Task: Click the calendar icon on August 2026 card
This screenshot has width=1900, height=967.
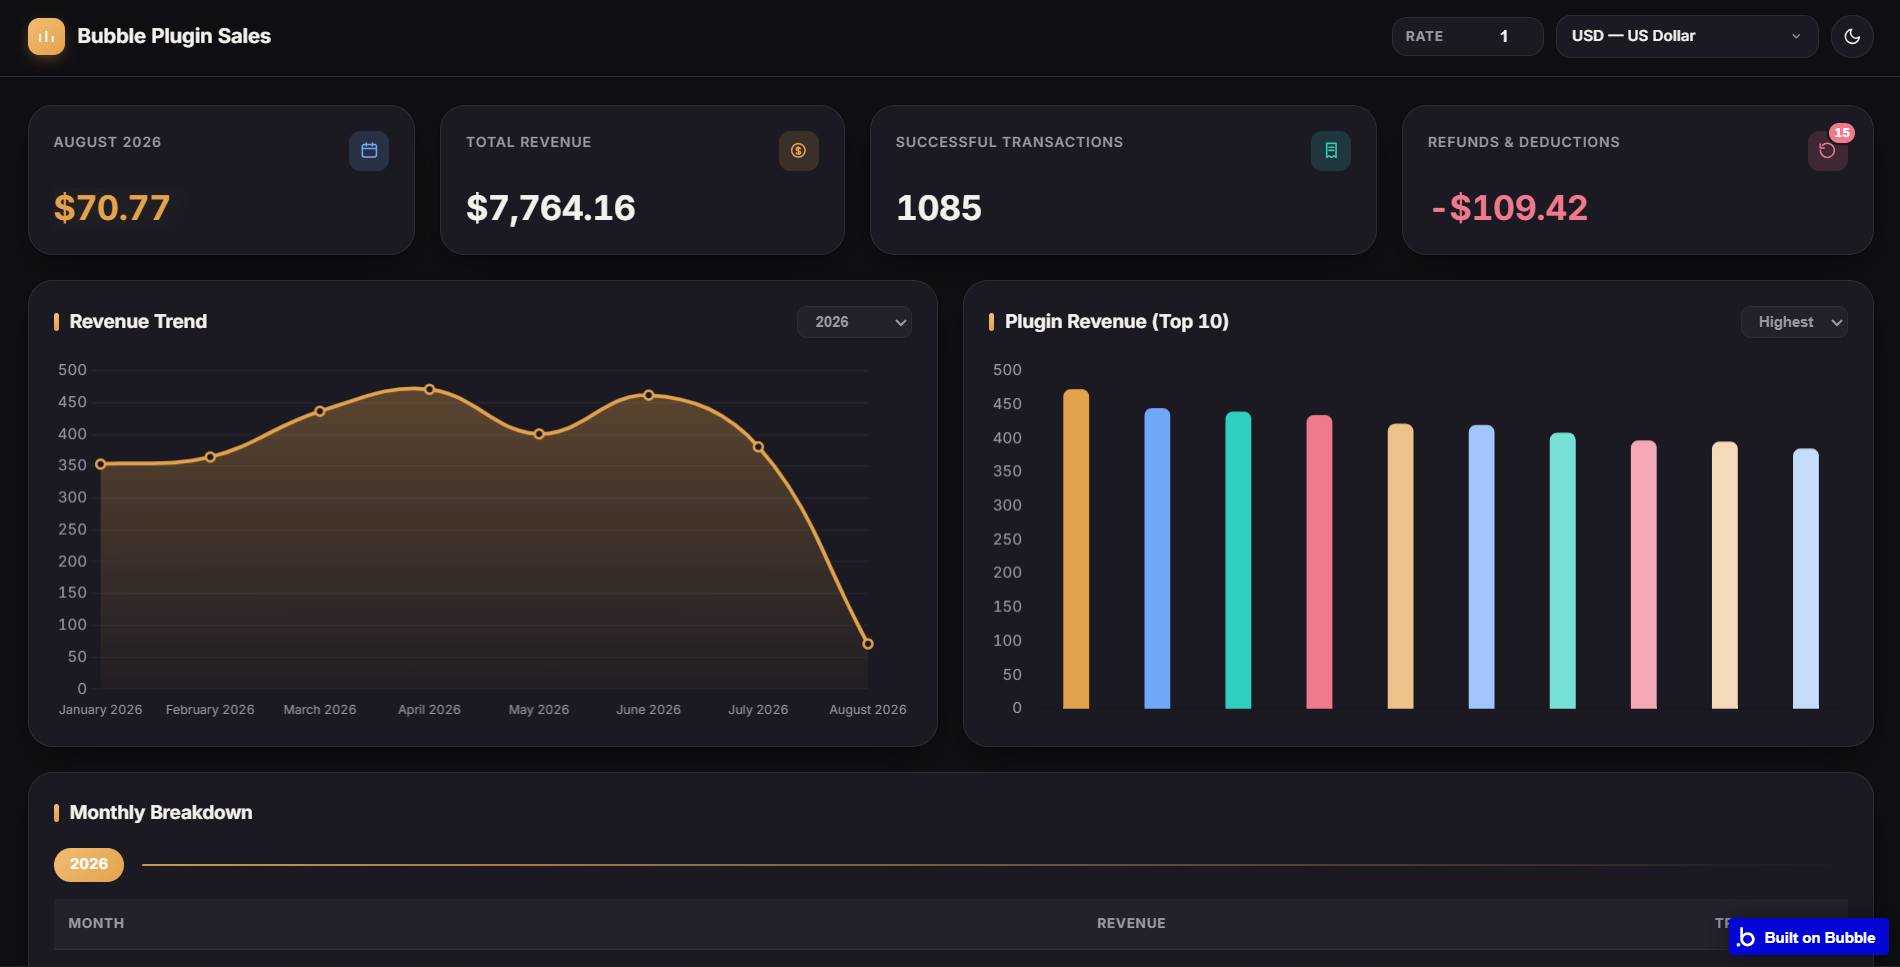Action: pyautogui.click(x=369, y=151)
